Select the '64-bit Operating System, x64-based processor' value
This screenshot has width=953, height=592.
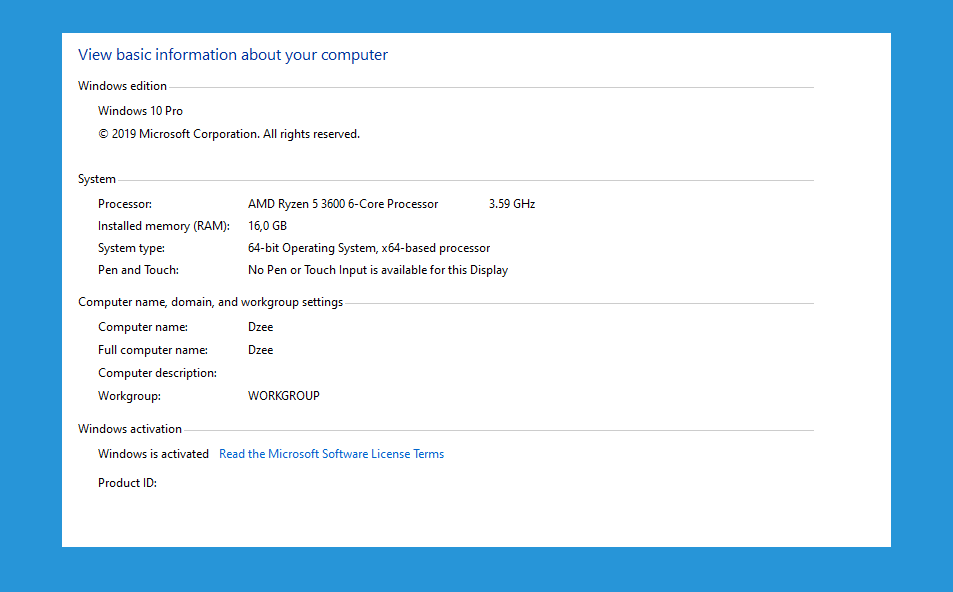369,248
